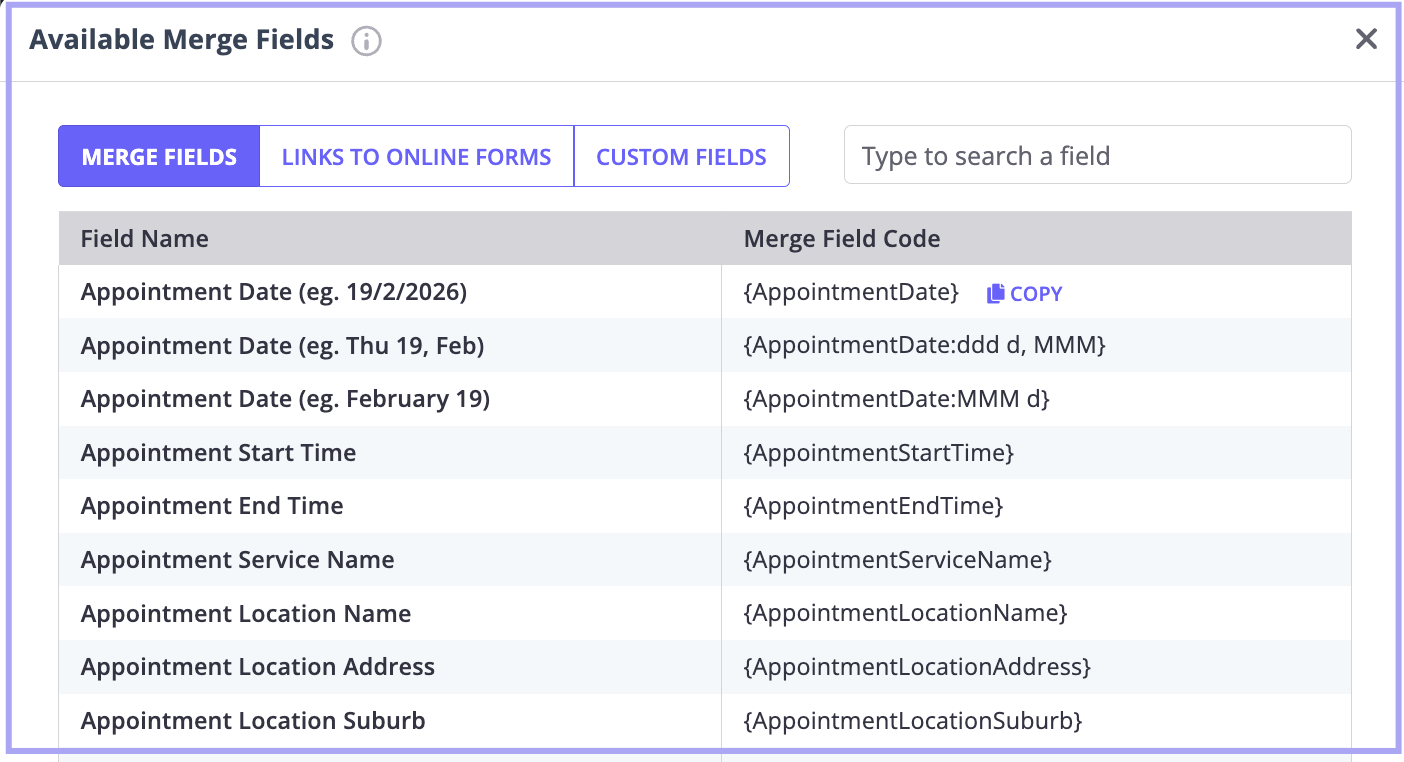Click the Field Name column header
The image size is (1404, 762).
pyautogui.click(x=145, y=239)
